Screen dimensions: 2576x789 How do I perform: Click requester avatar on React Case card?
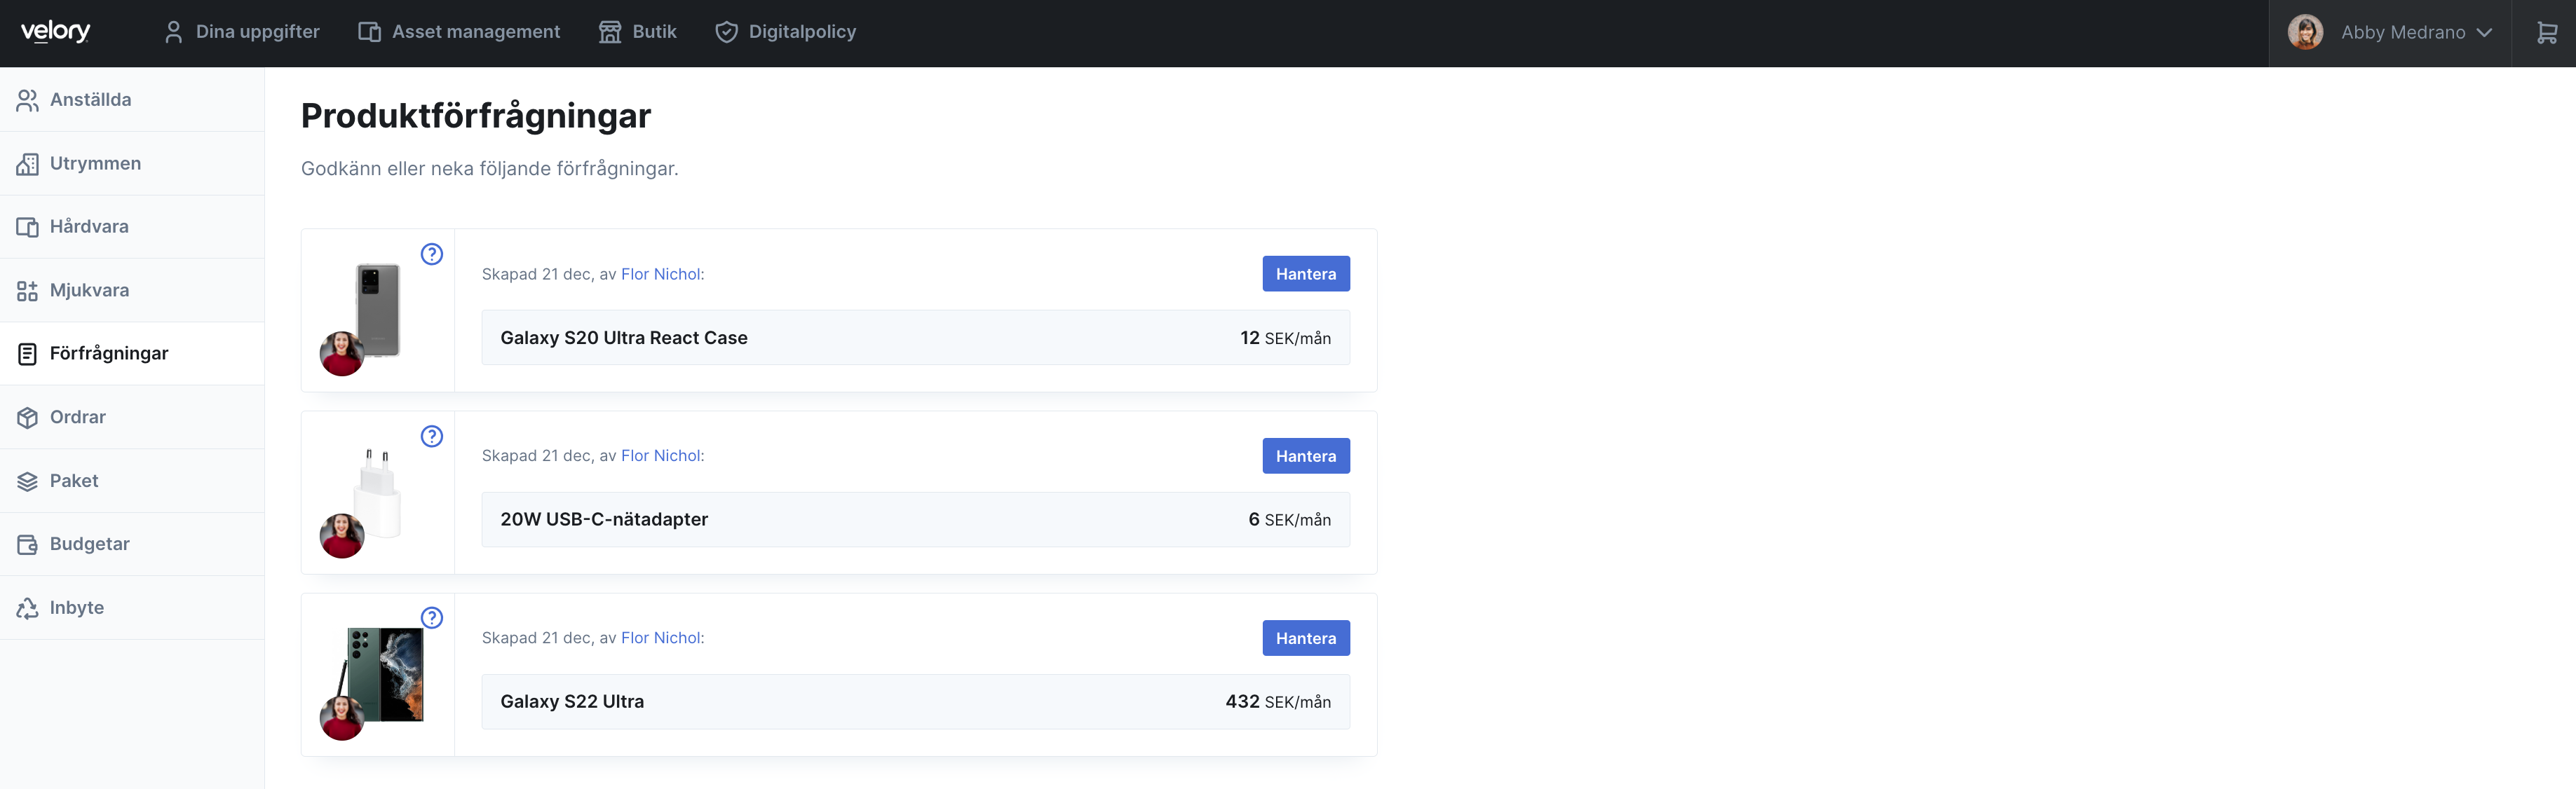341,354
